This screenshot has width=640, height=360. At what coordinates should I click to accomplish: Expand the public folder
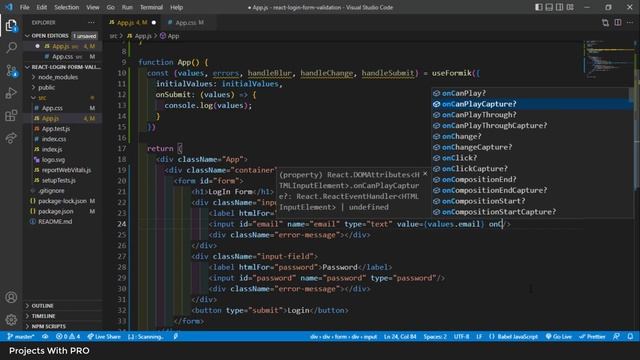click(47, 87)
